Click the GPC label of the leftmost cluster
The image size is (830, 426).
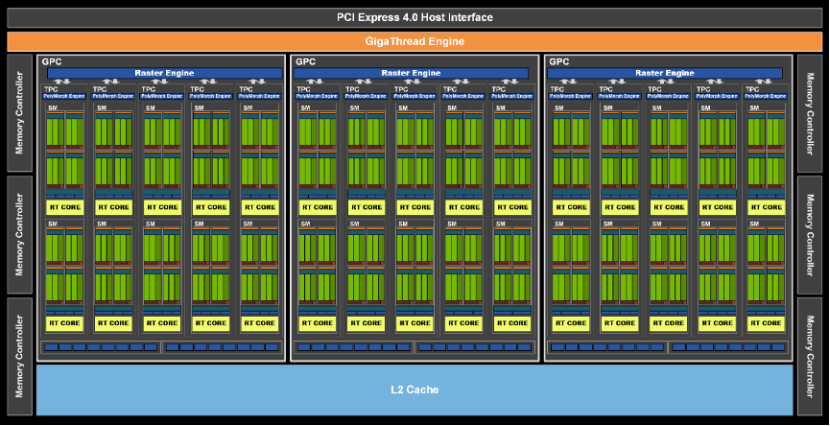(x=51, y=61)
